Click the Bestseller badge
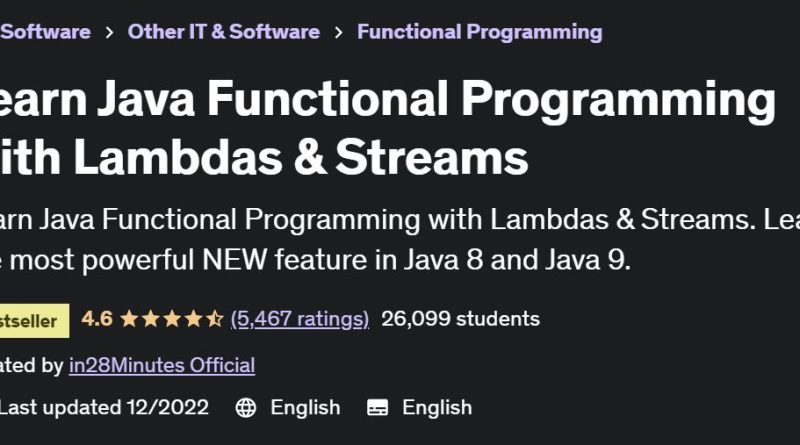The image size is (800, 445). tap(34, 320)
